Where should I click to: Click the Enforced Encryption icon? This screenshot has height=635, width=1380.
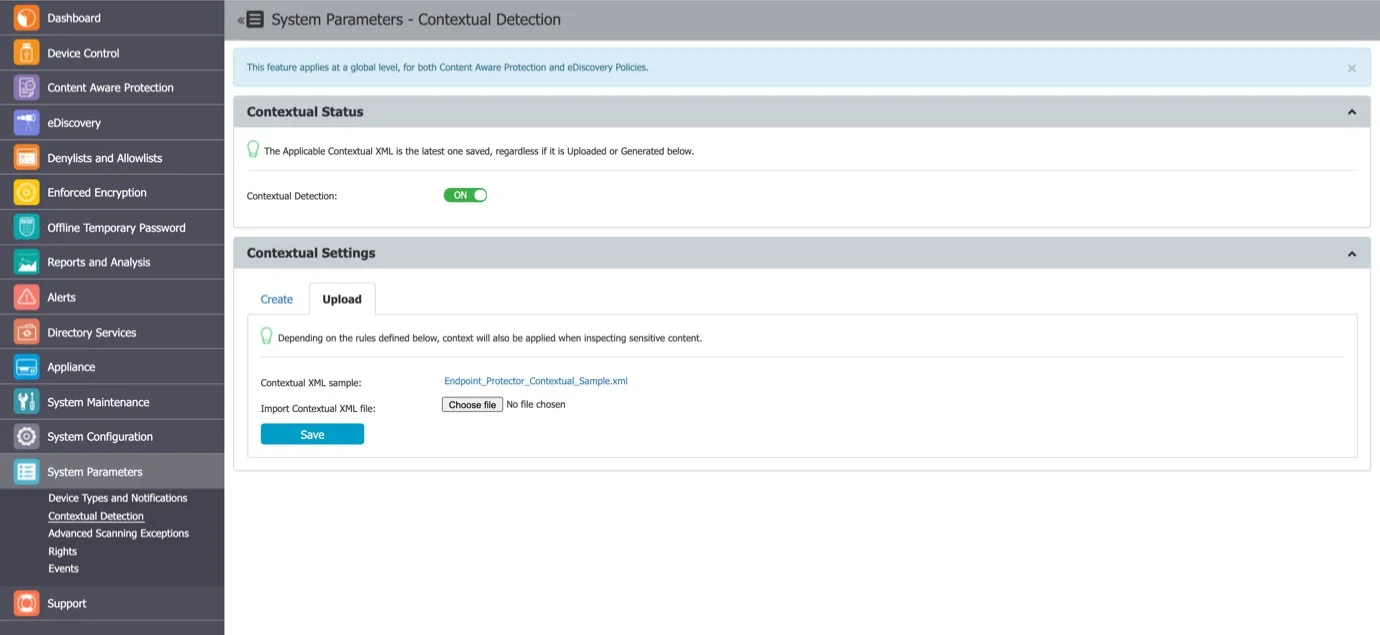[x=26, y=192]
